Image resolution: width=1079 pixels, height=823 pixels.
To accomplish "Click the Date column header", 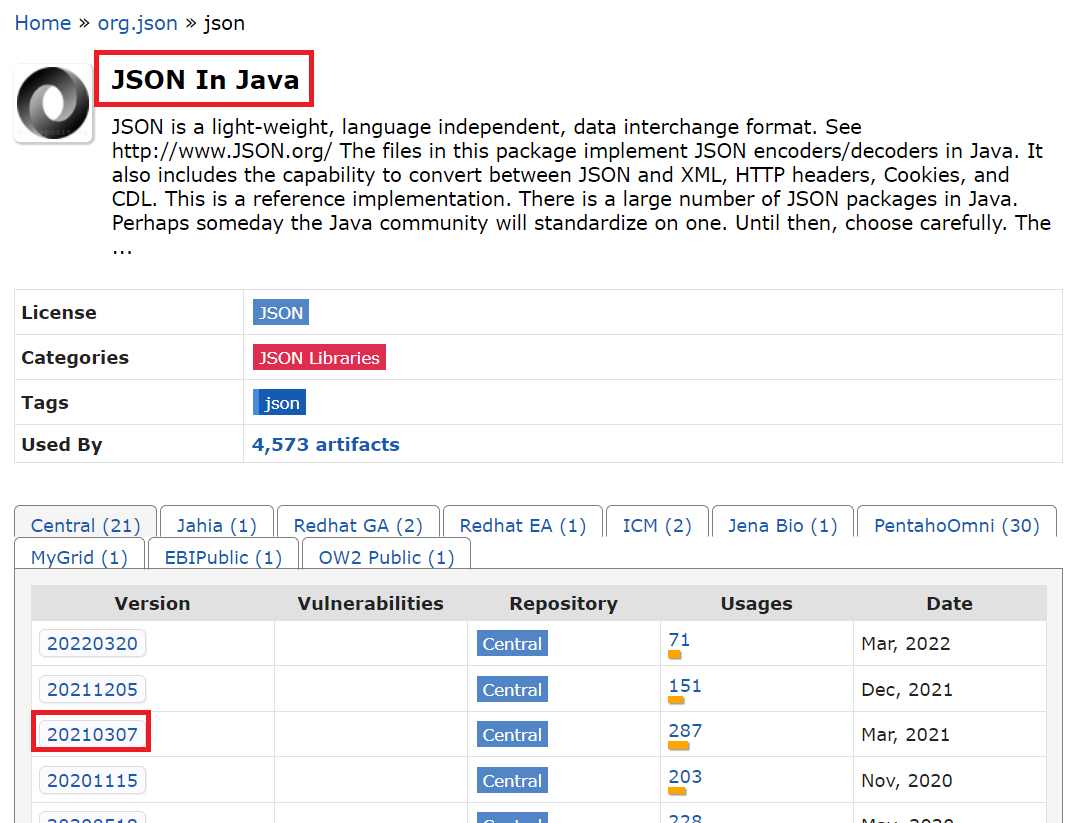I will [x=950, y=603].
